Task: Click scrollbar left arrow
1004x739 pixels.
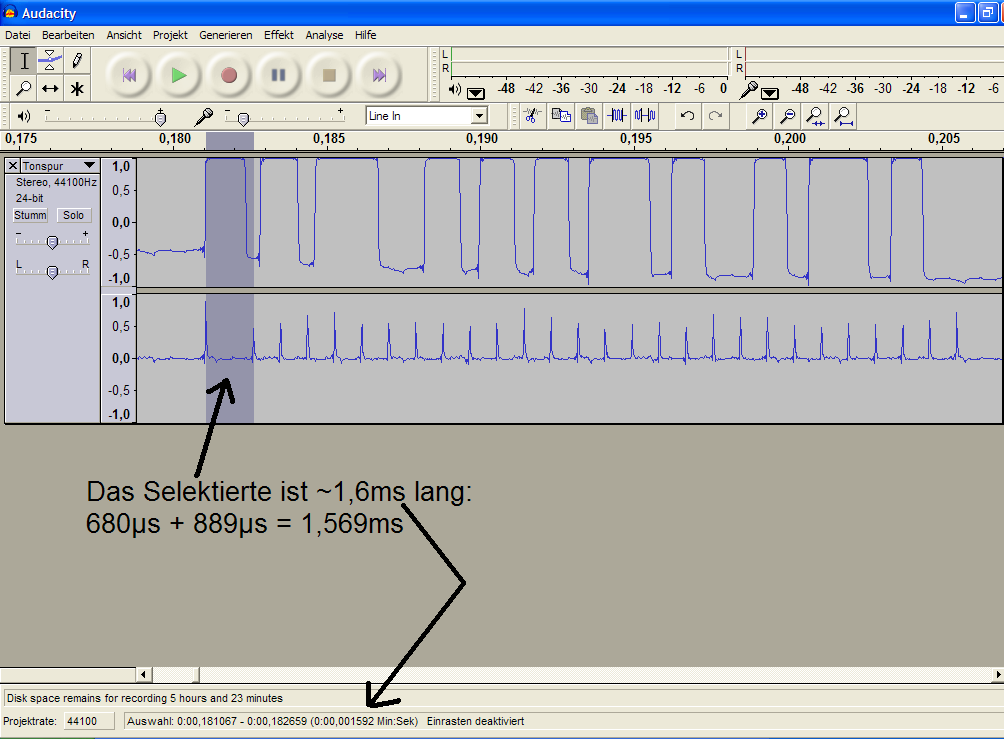Action: 143,674
